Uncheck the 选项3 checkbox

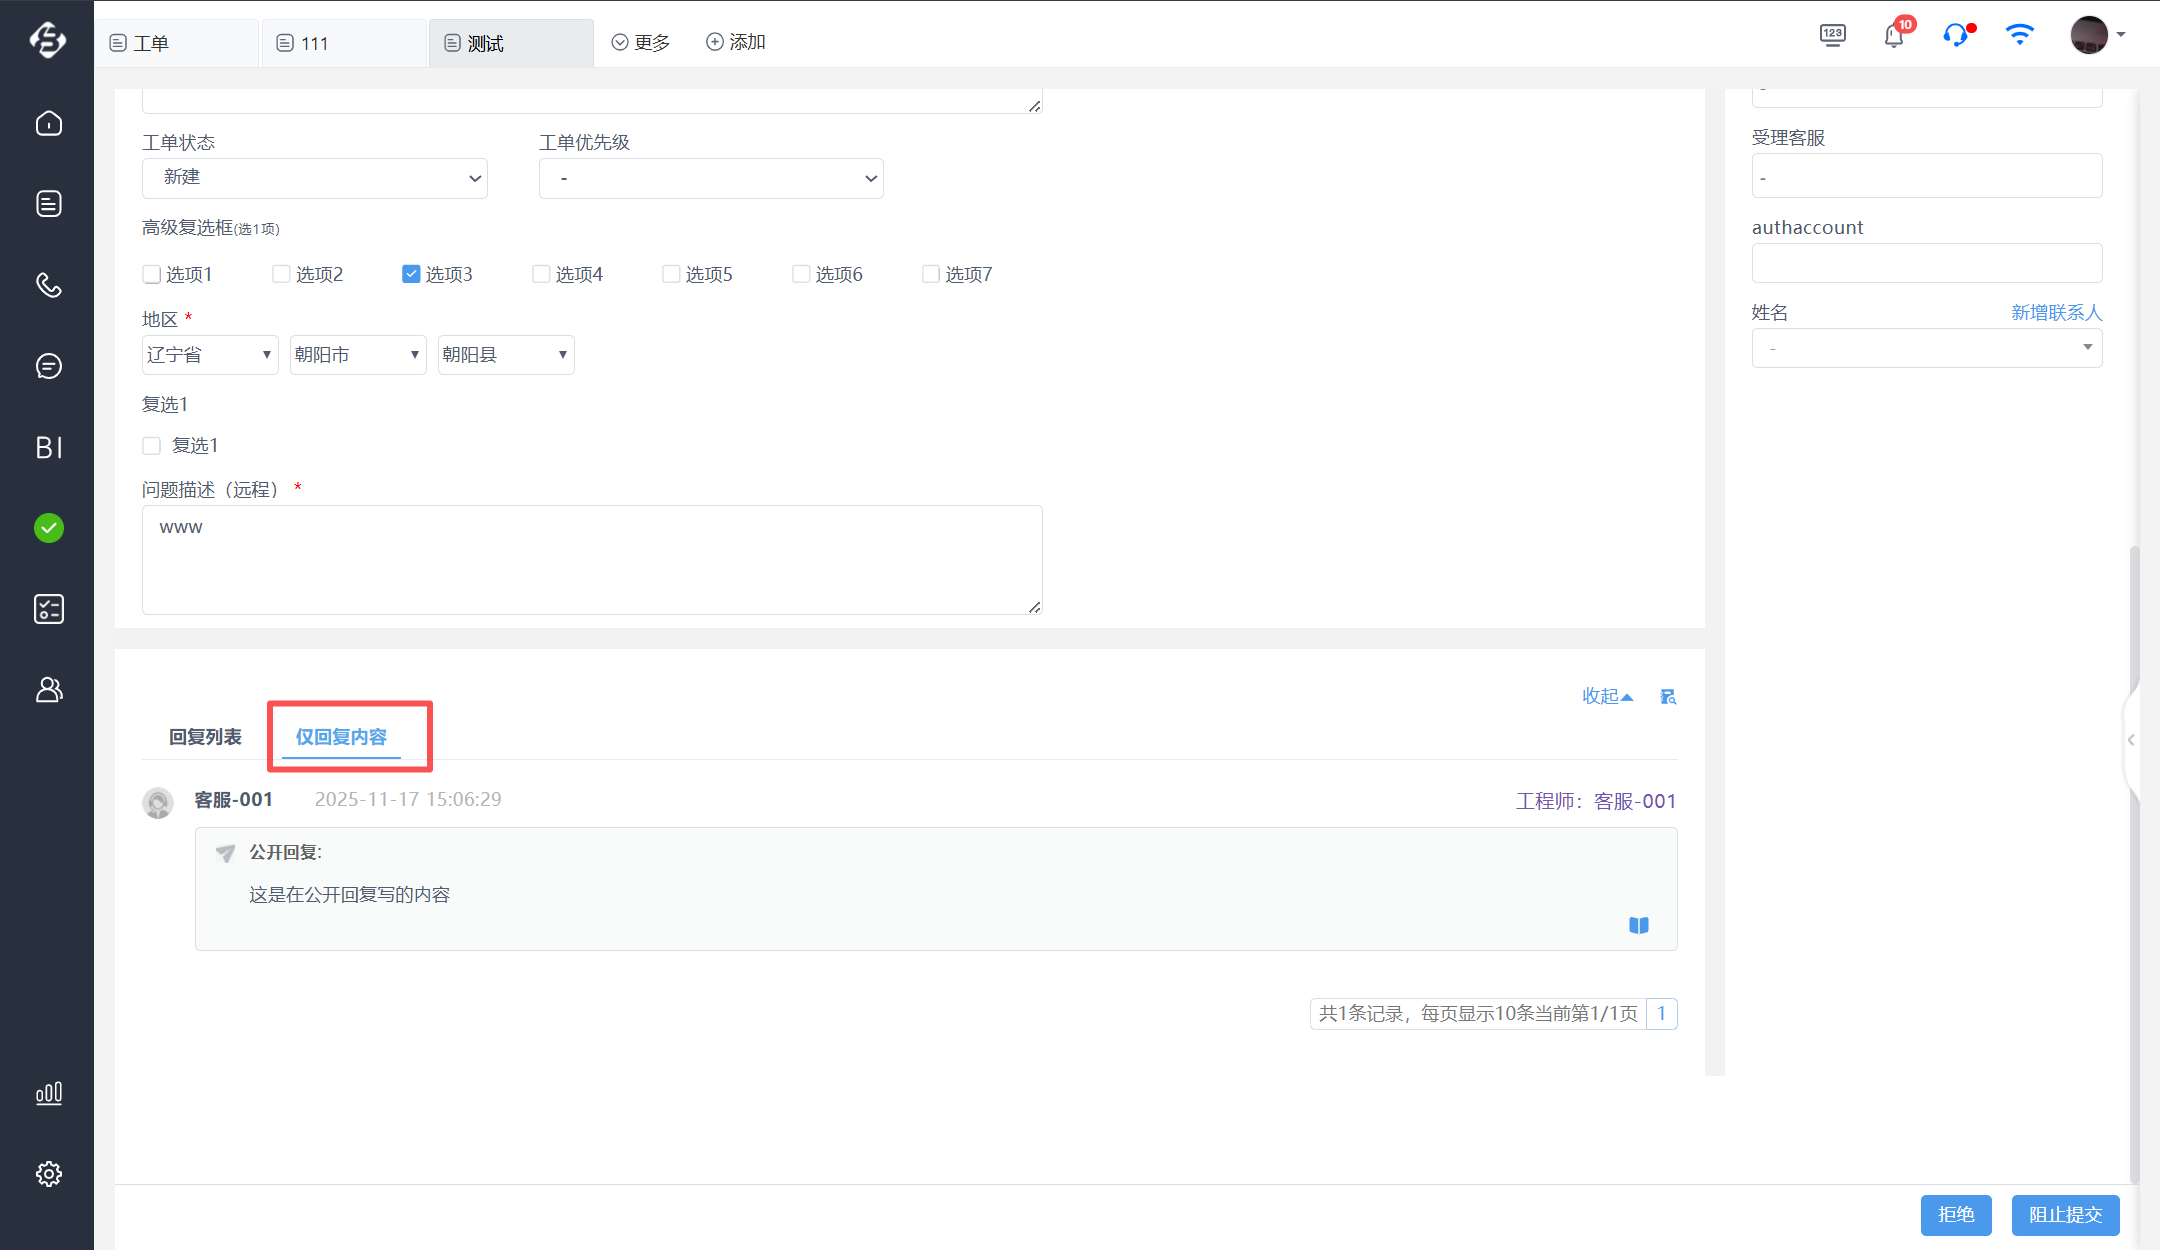click(411, 274)
